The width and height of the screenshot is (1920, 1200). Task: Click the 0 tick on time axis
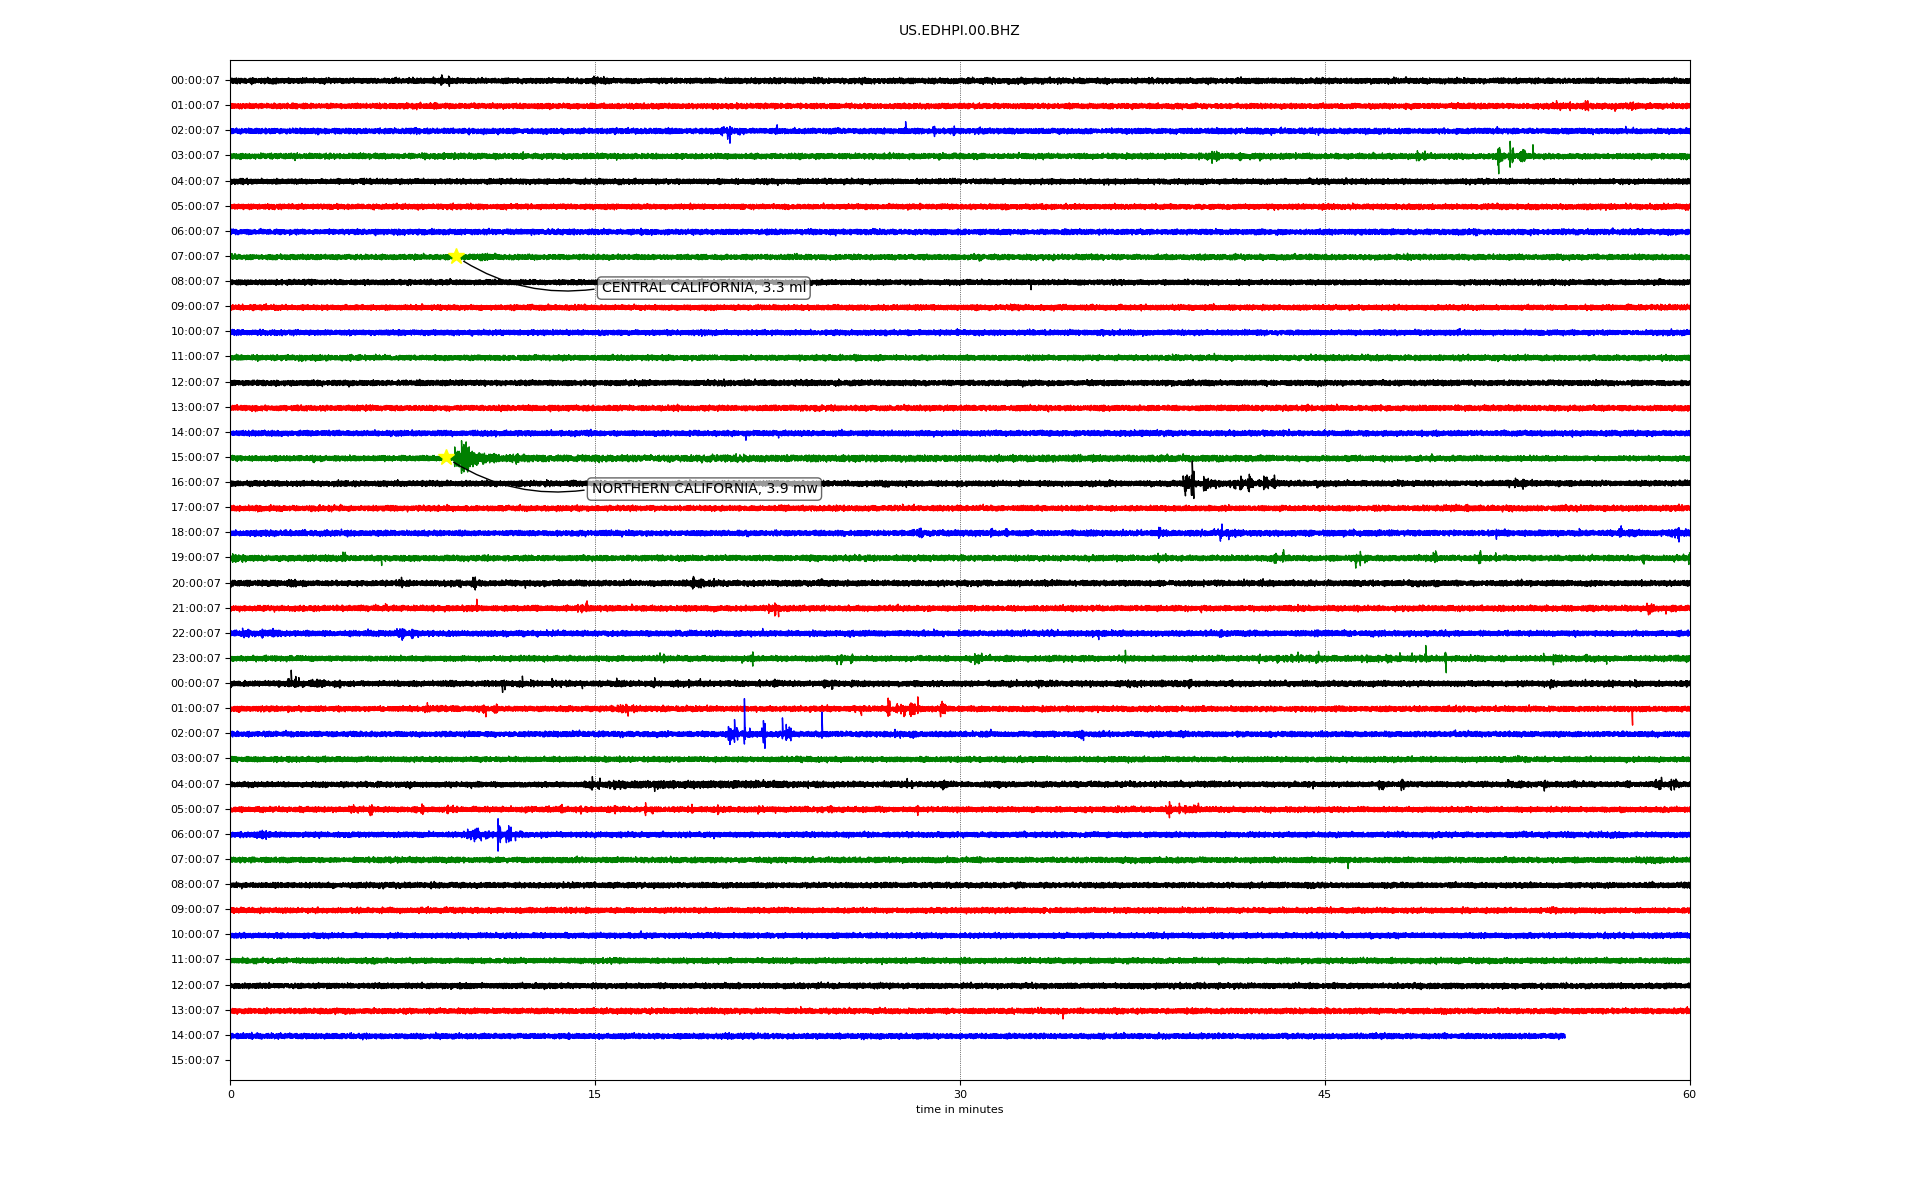click(231, 1094)
